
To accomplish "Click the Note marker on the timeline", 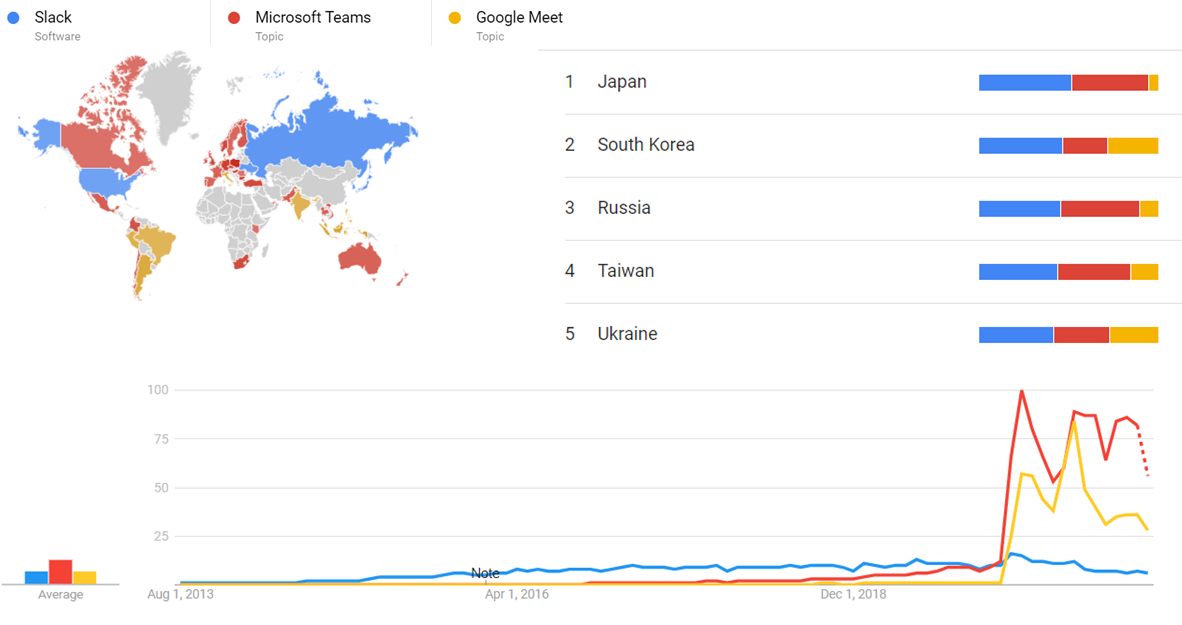I will [485, 573].
